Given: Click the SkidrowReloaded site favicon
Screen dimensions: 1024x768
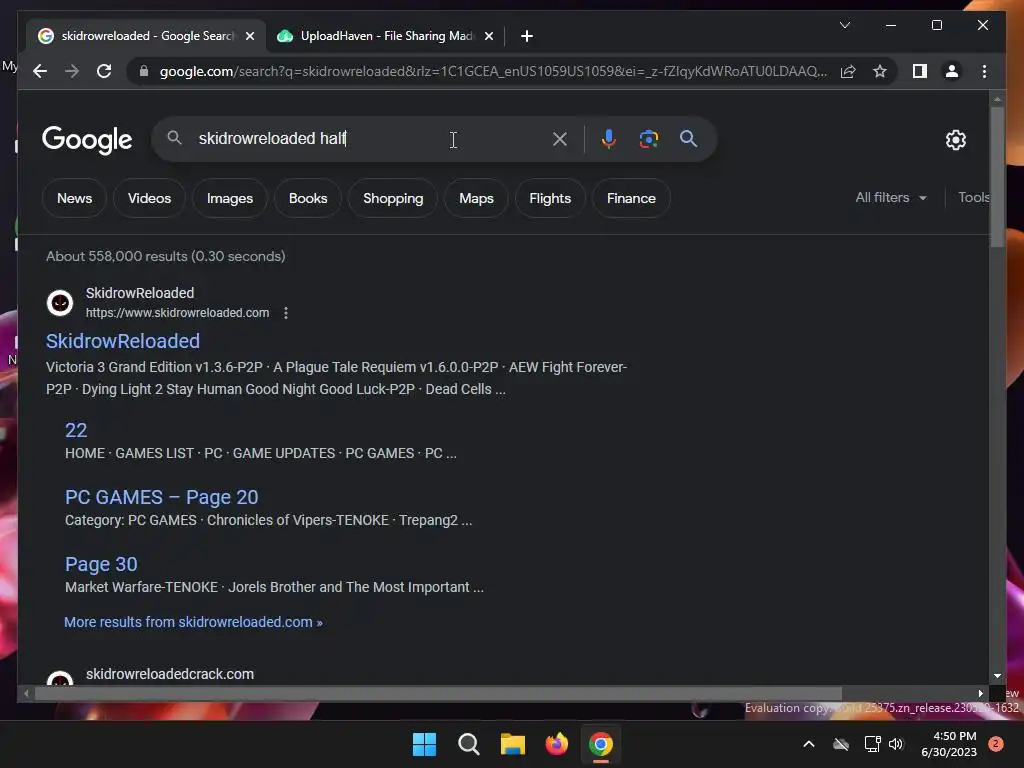Looking at the screenshot, I should 60,303.
